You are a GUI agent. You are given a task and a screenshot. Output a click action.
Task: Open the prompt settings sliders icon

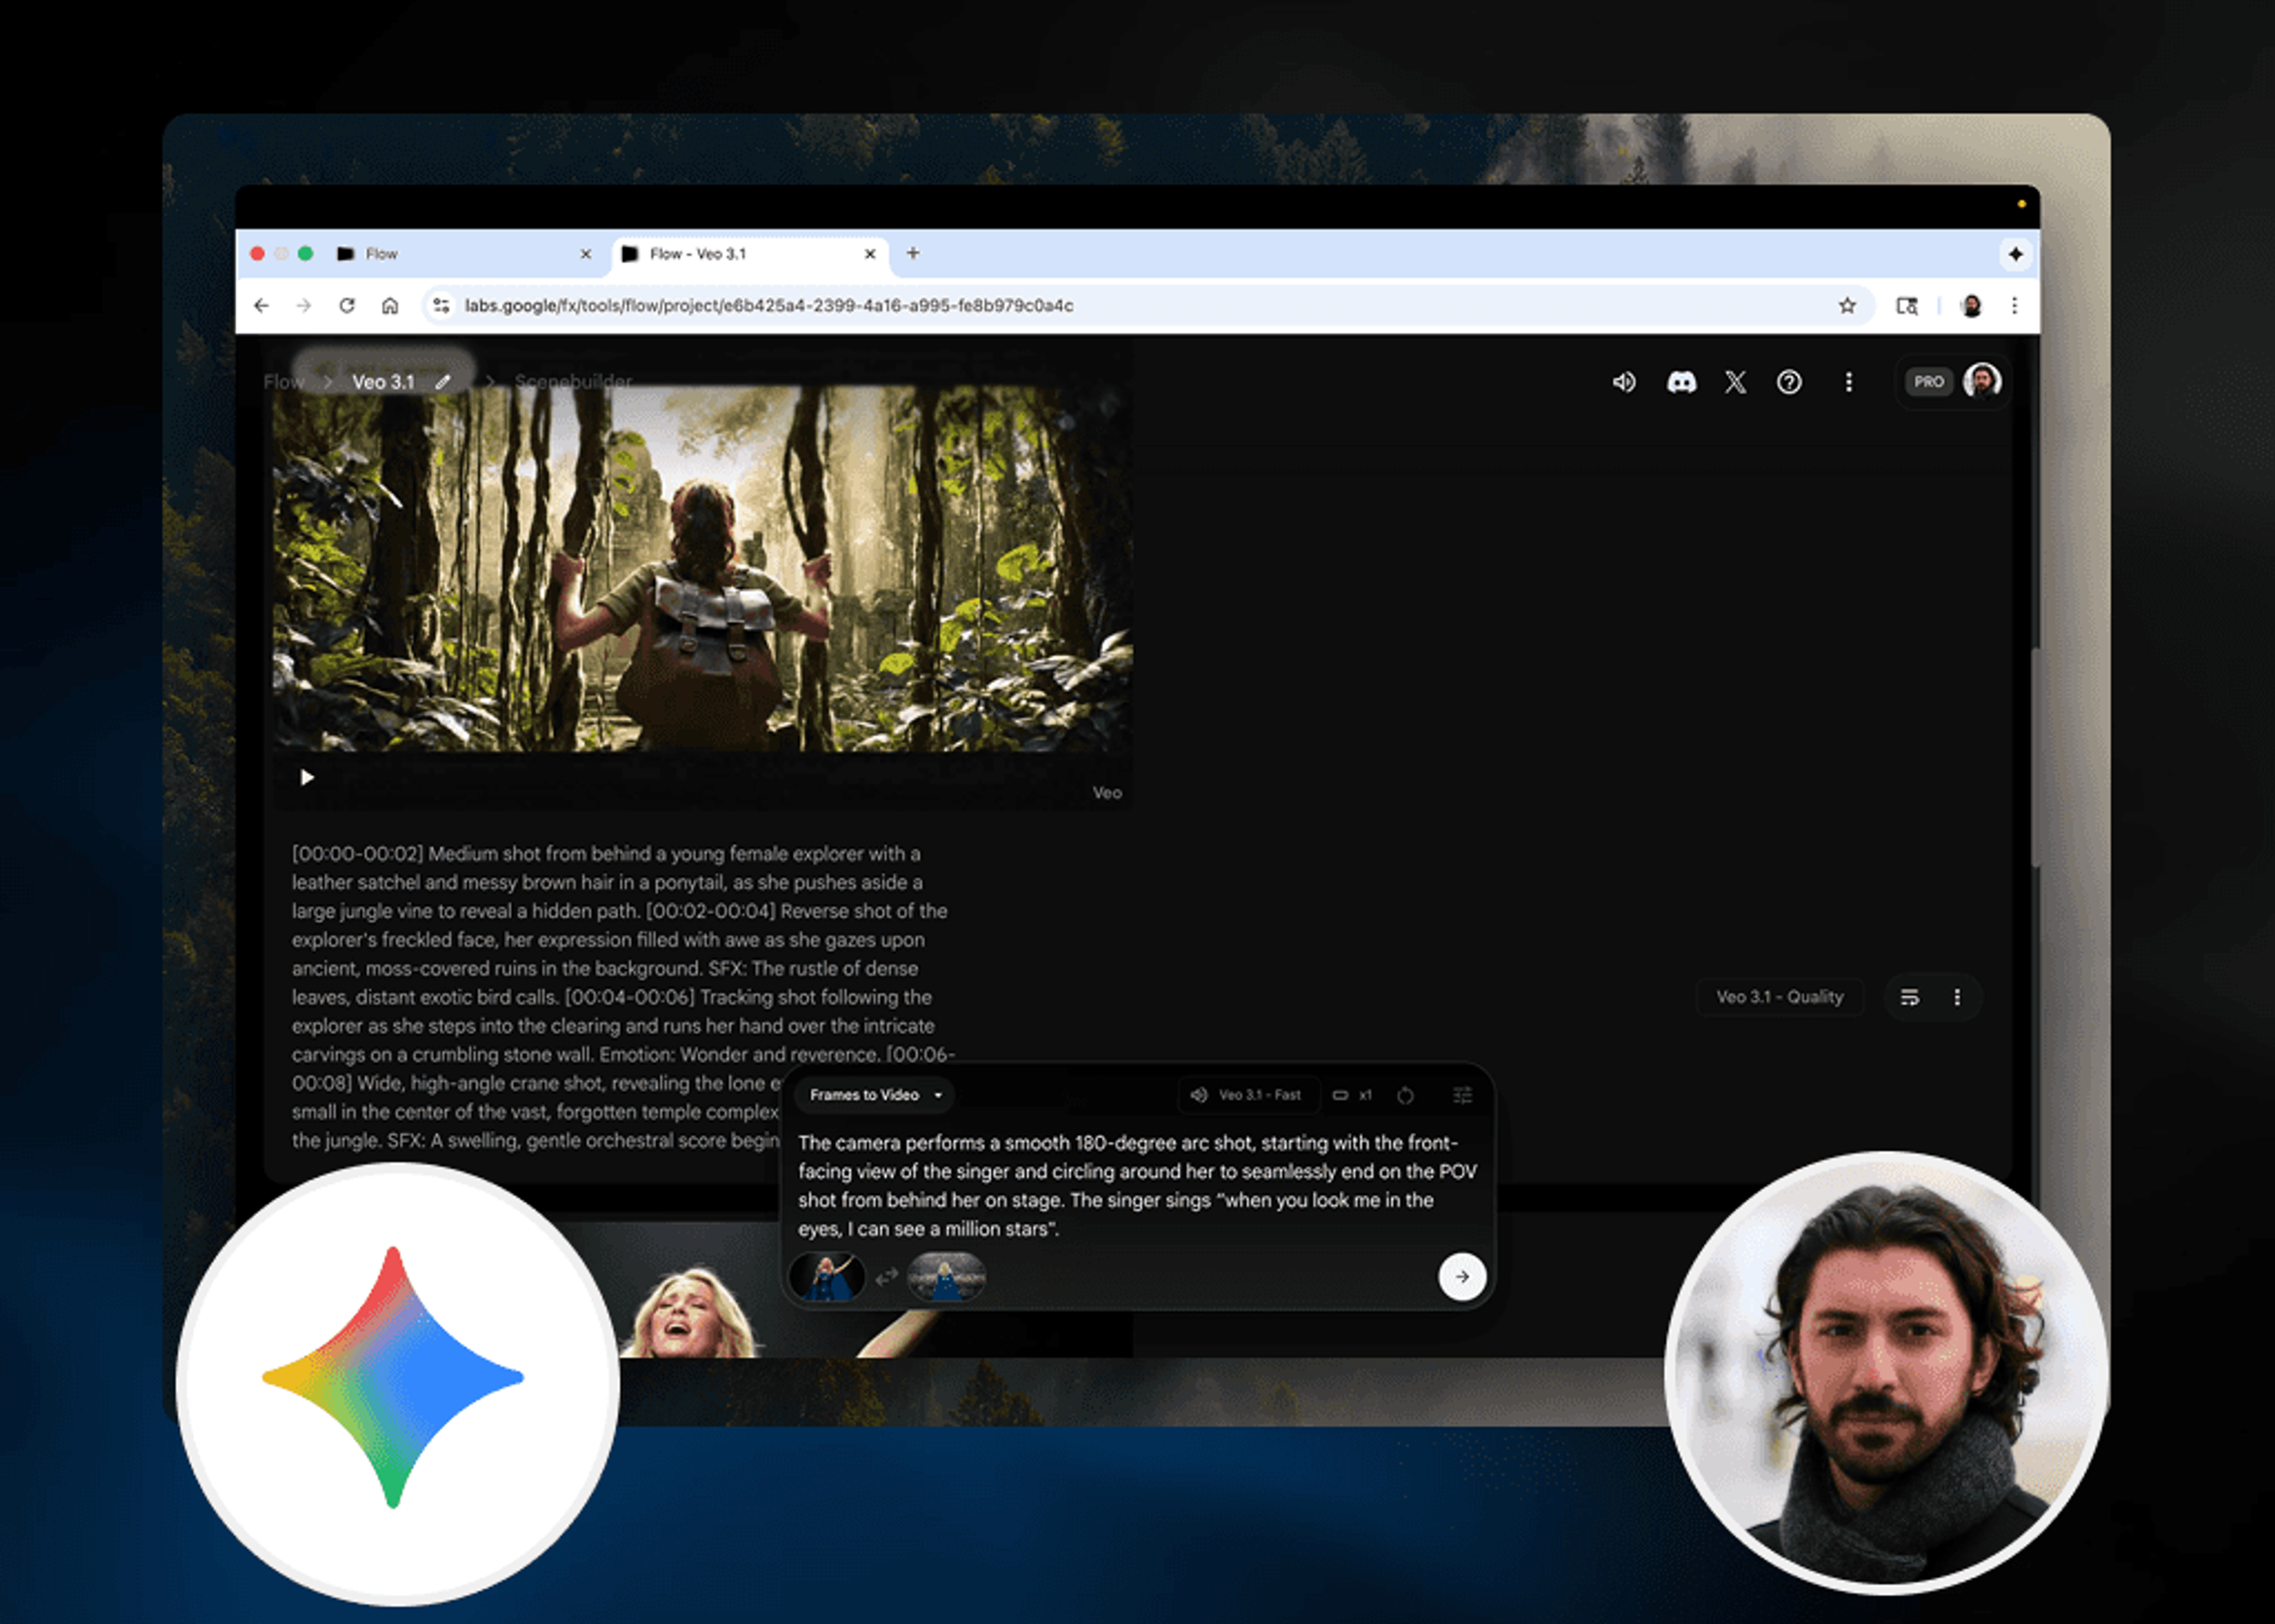coord(1462,1095)
